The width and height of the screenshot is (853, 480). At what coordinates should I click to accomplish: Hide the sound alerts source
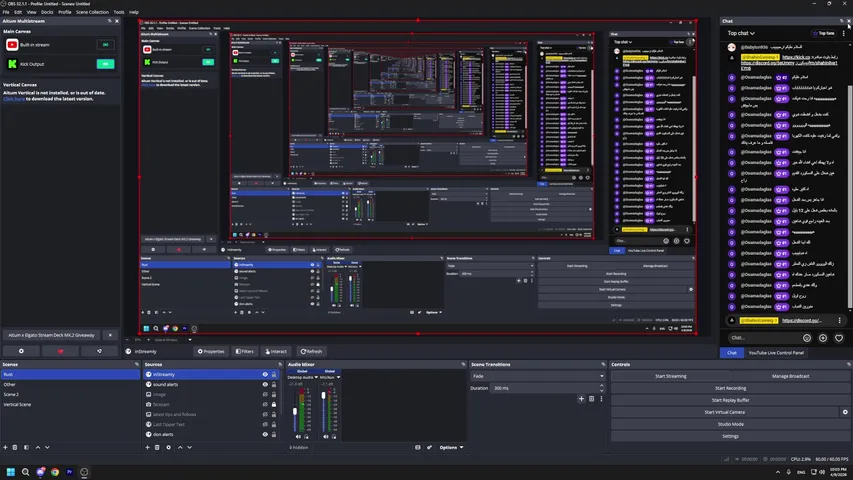coord(265,384)
